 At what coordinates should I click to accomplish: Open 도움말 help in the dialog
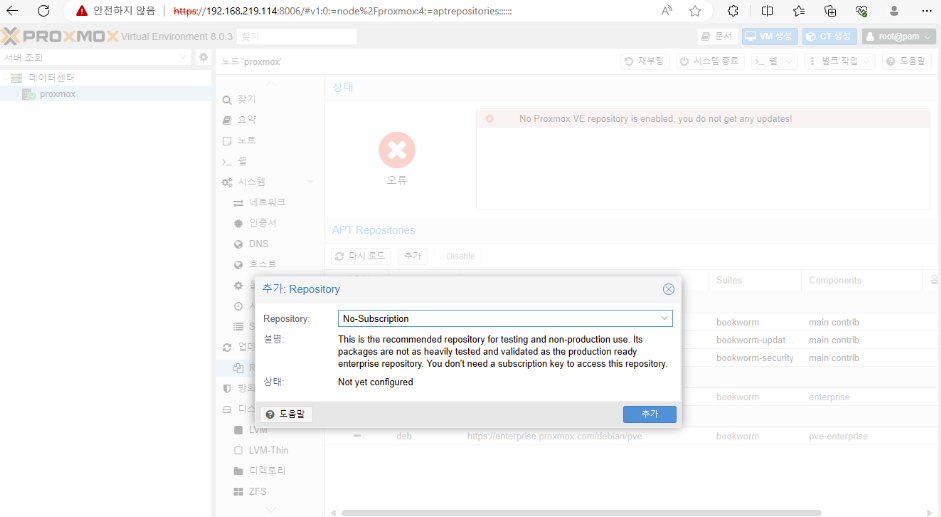(286, 414)
